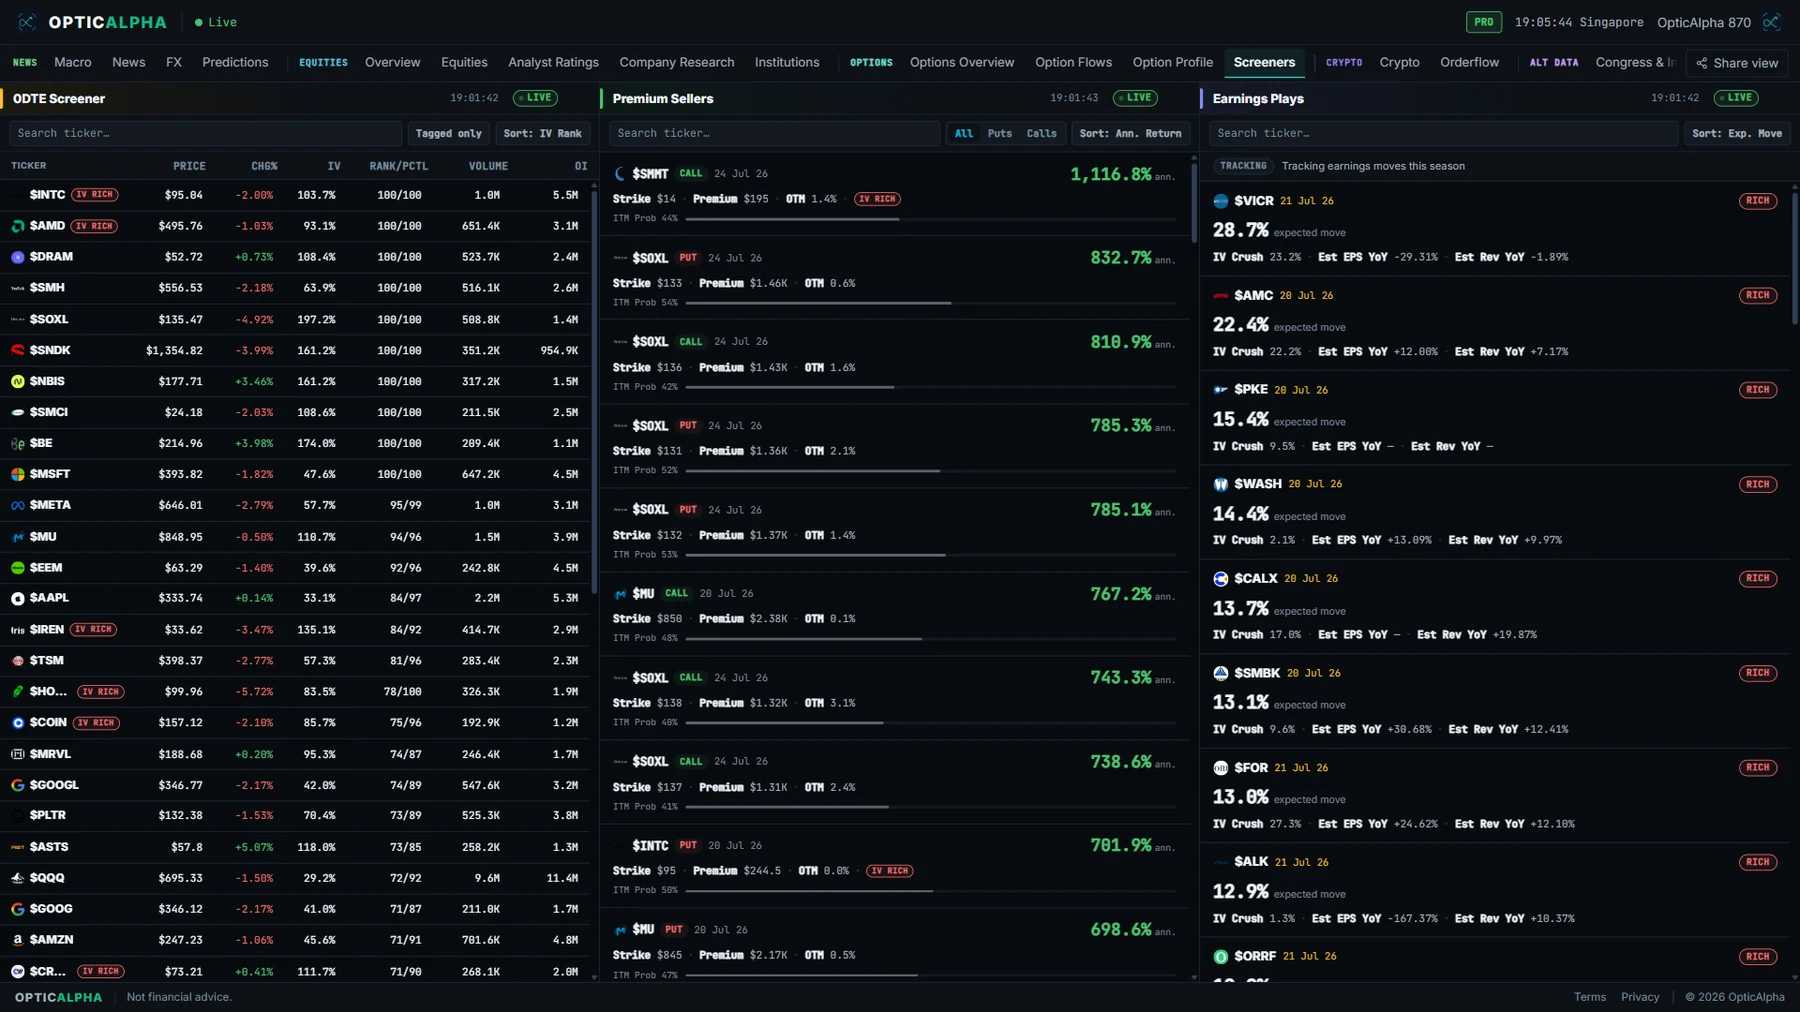Select the $NBIS green logo icon
This screenshot has height=1012, width=1800.
[18, 381]
